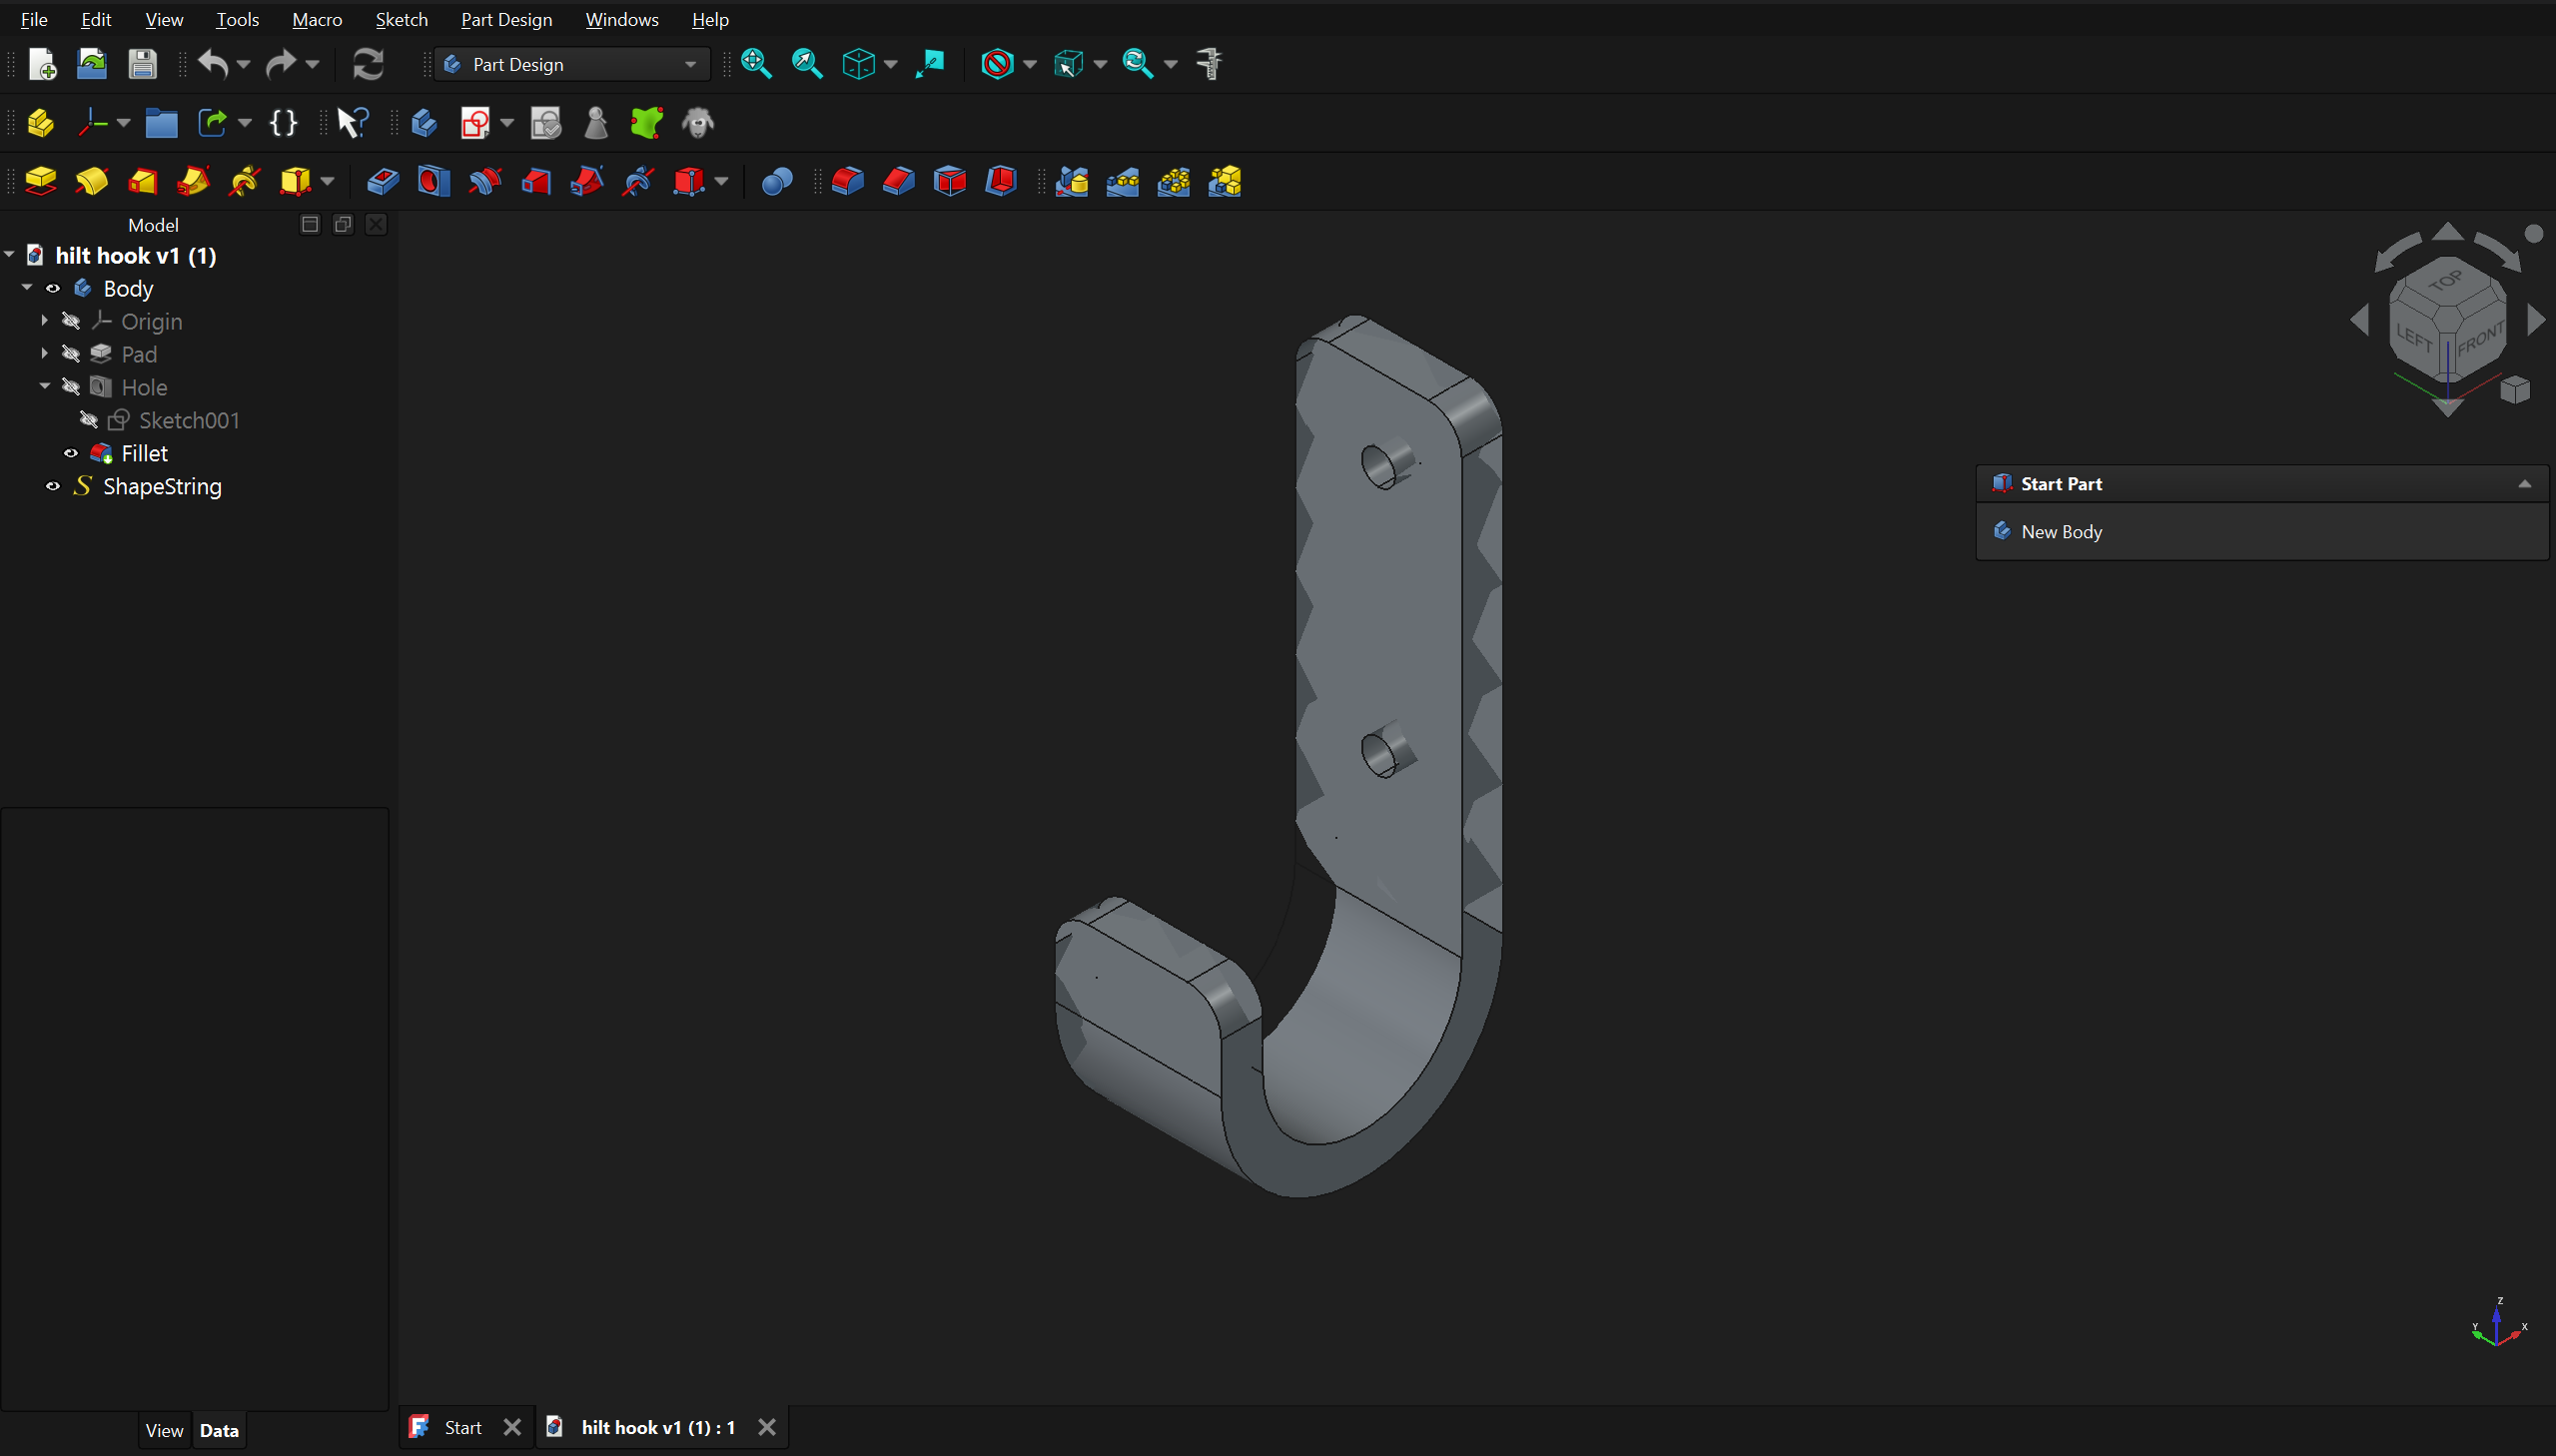Open the Windows menu
2556x1456 pixels.
[621, 20]
